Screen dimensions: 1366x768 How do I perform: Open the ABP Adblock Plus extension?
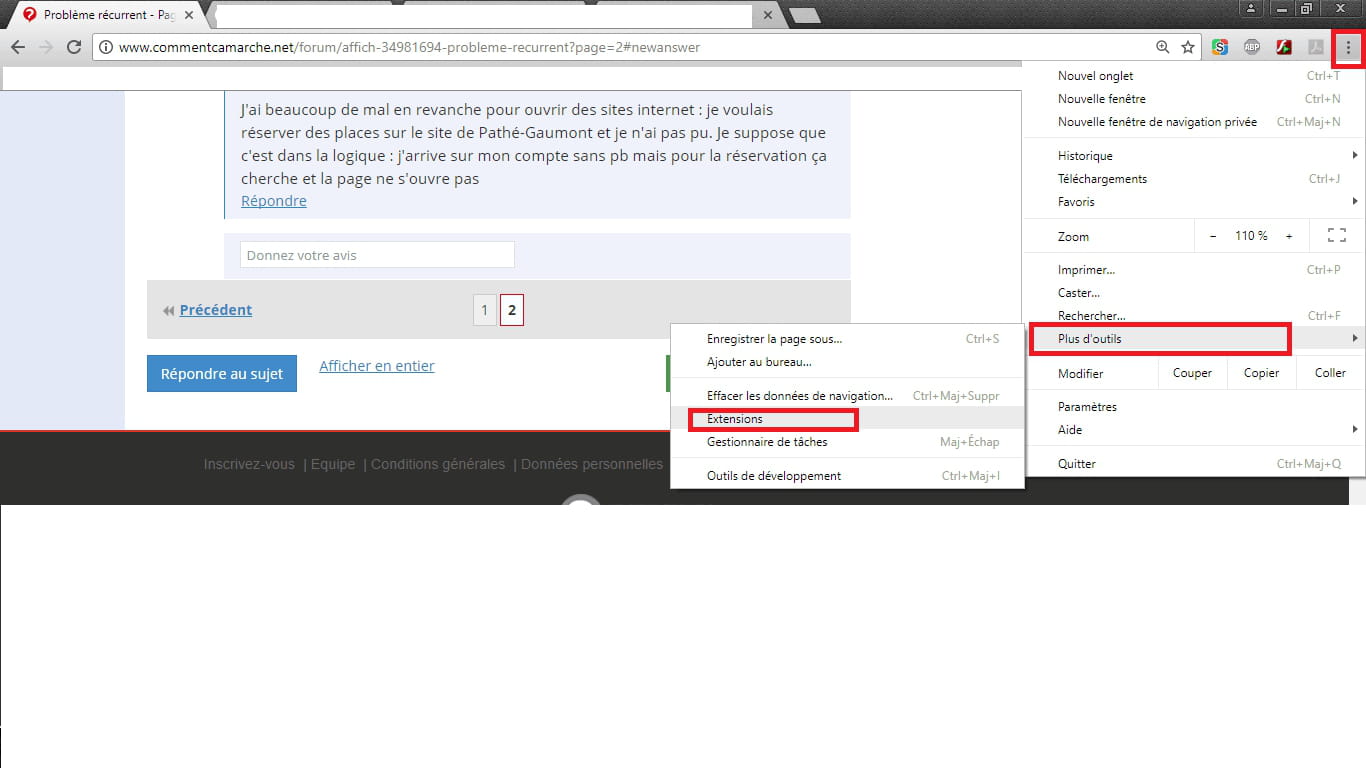1252,47
